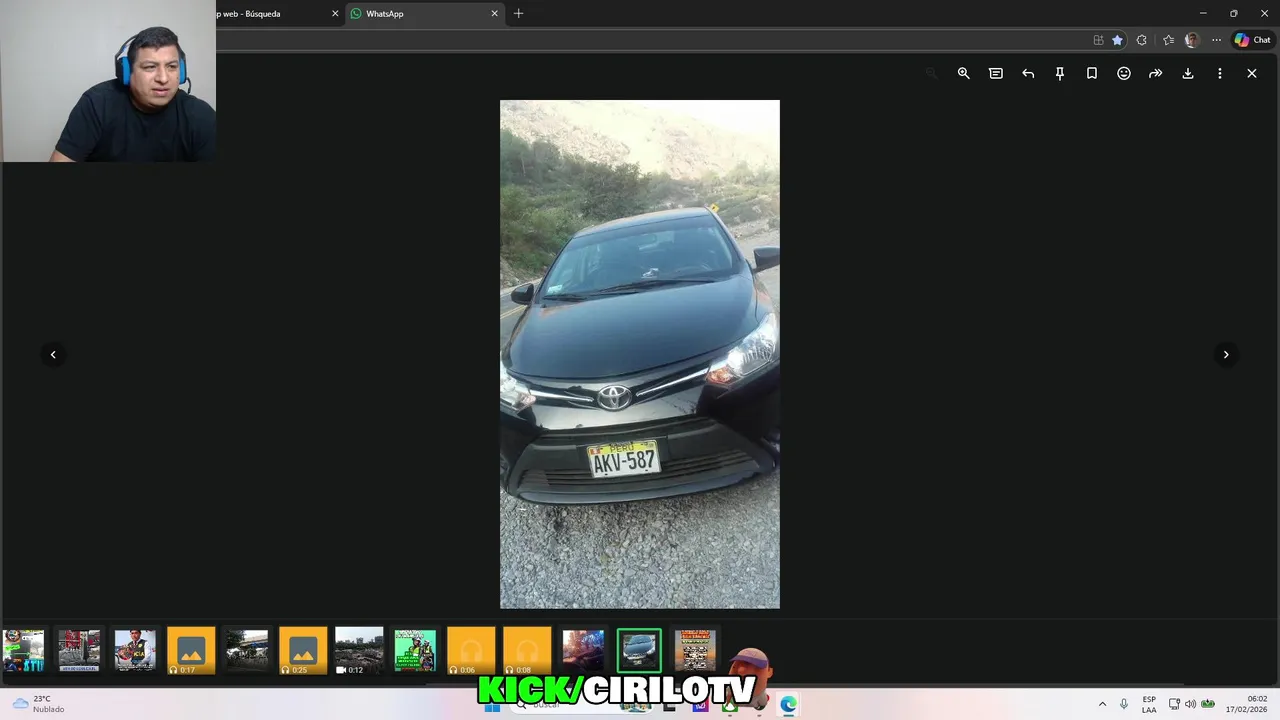The height and width of the screenshot is (720, 1280).
Task: Open the thumbnail between the two audio clips 0:17 and 0:25
Action: 247,650
